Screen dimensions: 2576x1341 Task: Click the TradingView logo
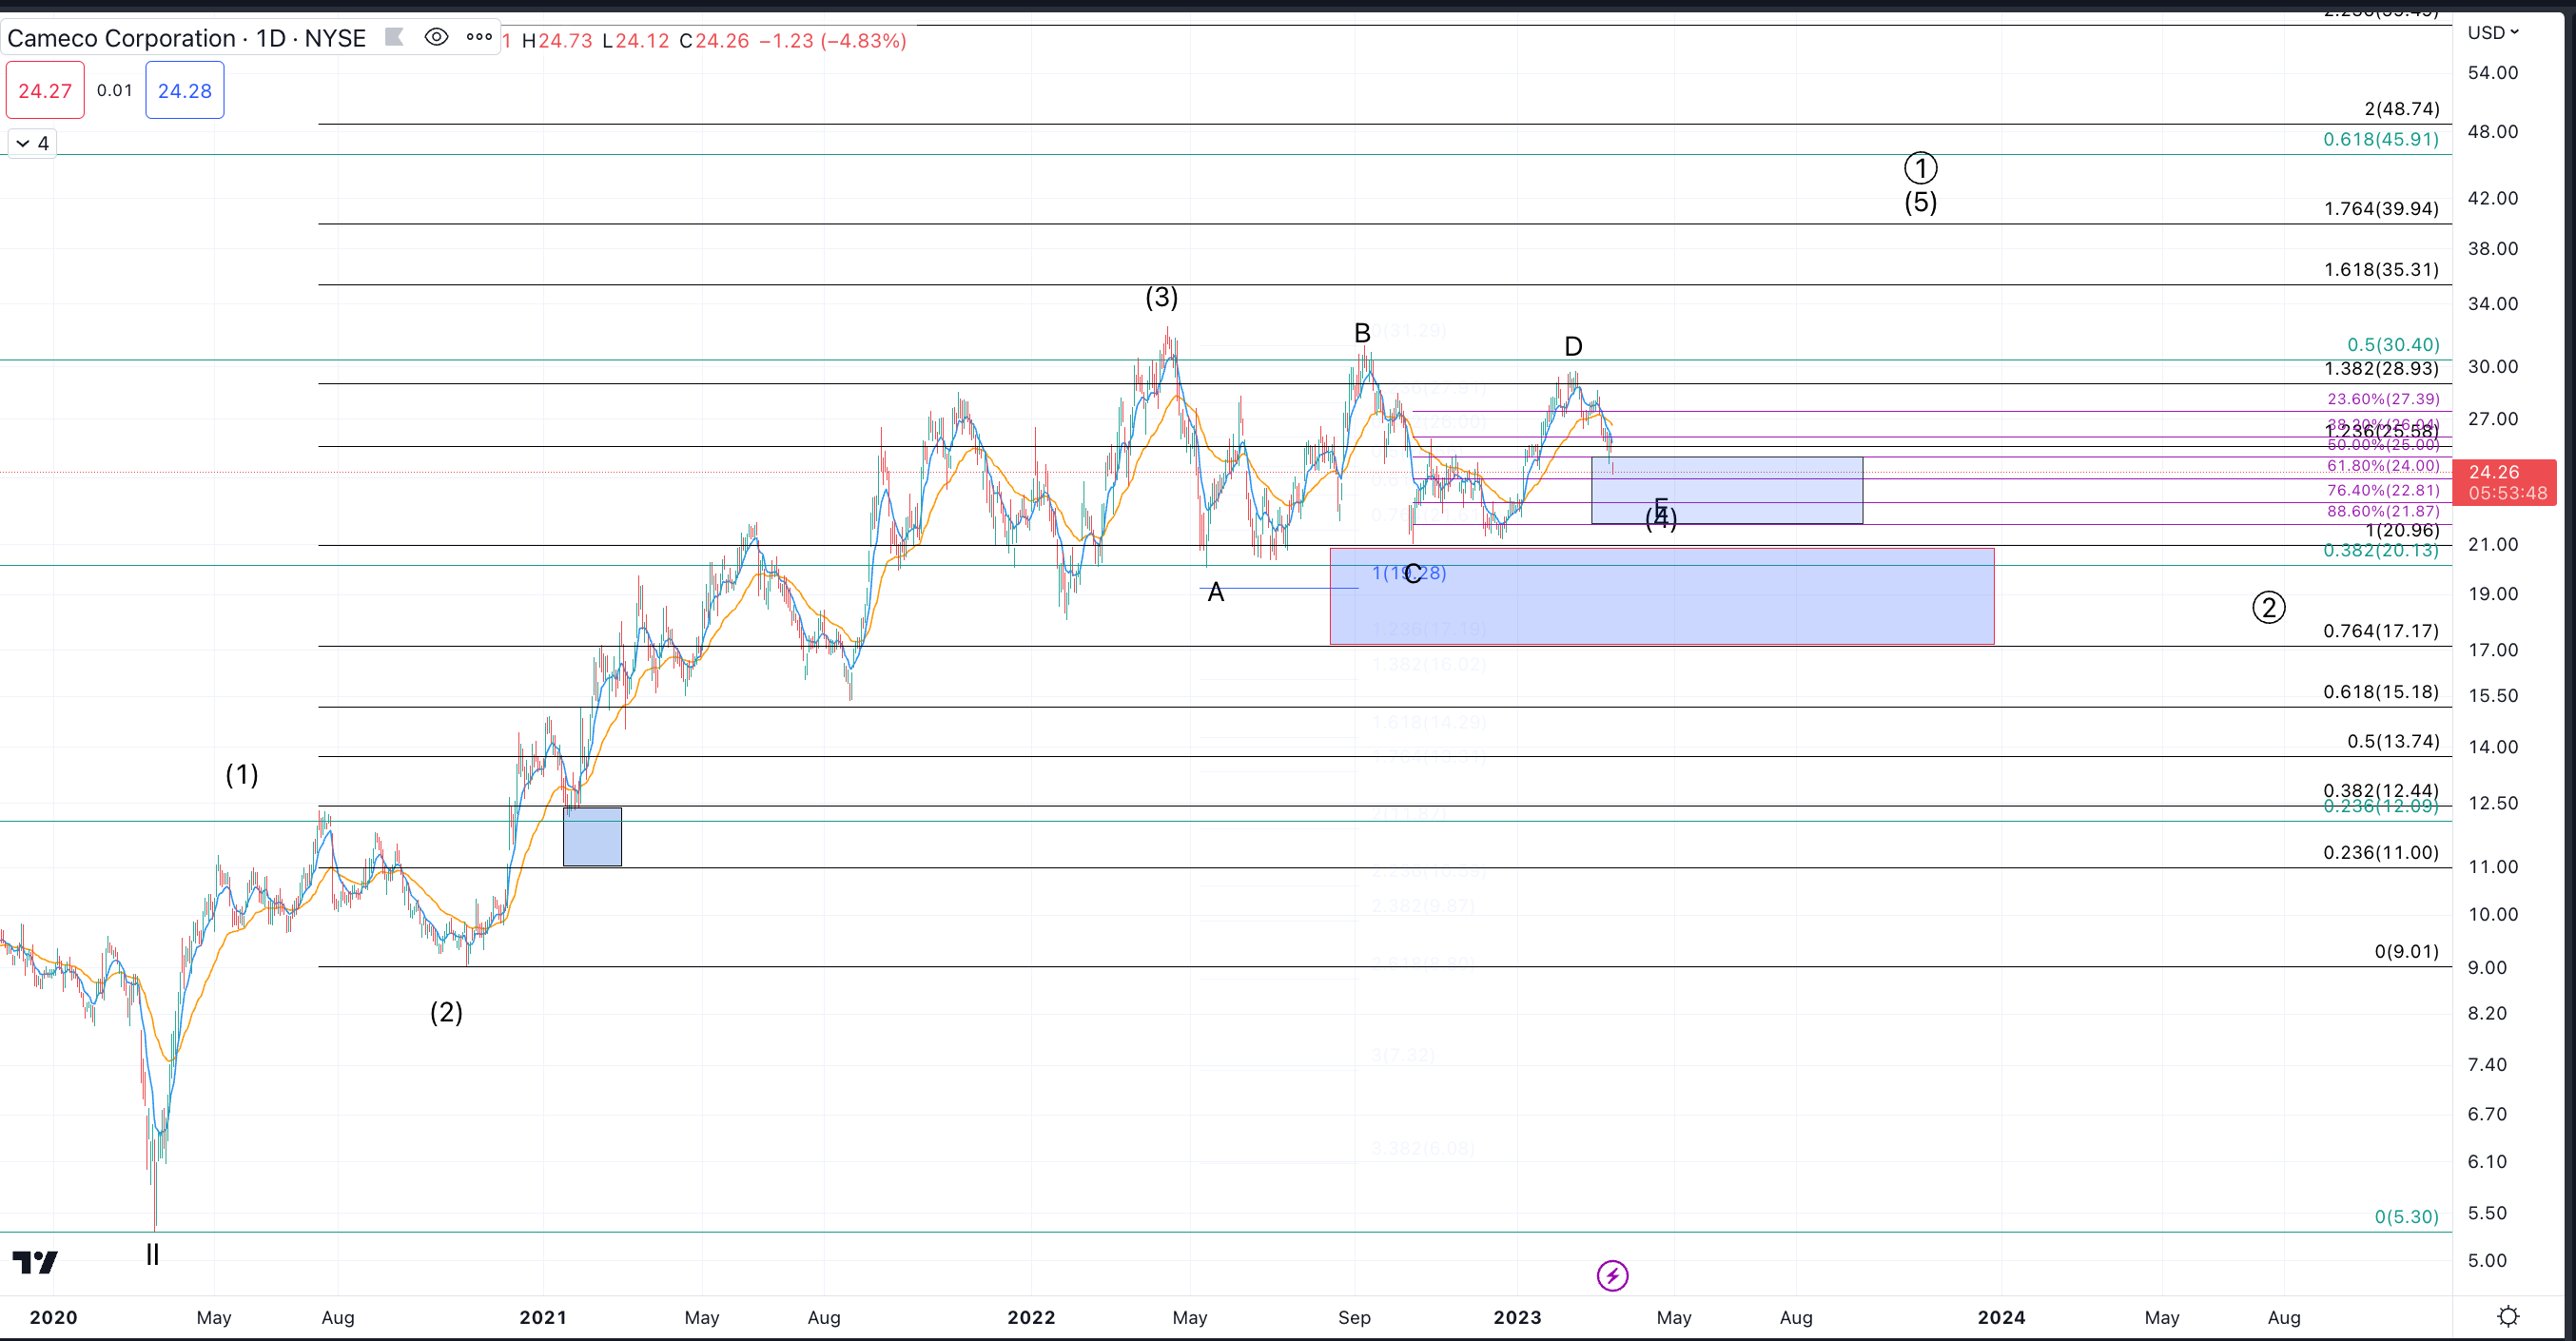pos(36,1262)
